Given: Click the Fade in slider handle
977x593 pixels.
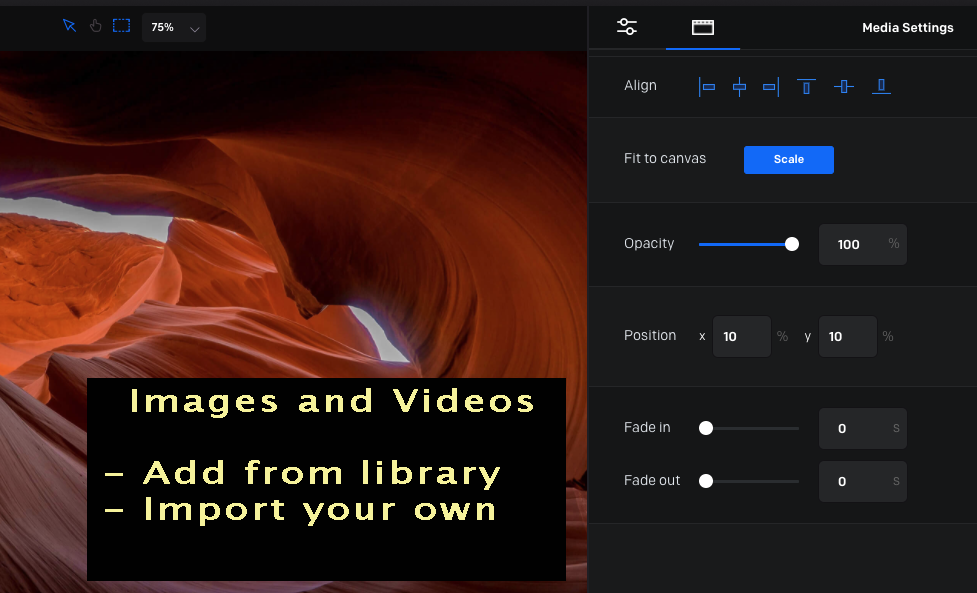Looking at the screenshot, I should point(706,428).
